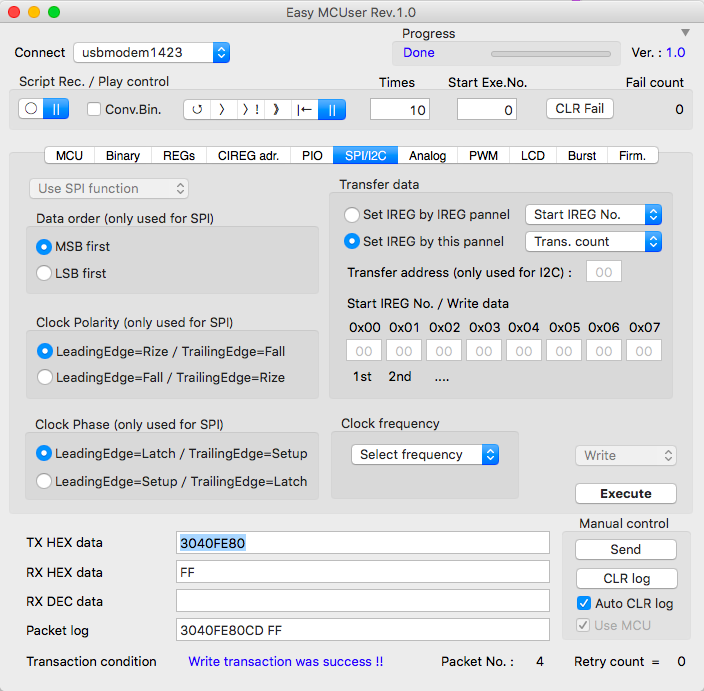Choose LeadingEdge=Fall / TrailingEdge=Rize polarity
704x691 pixels.
click(x=44, y=377)
